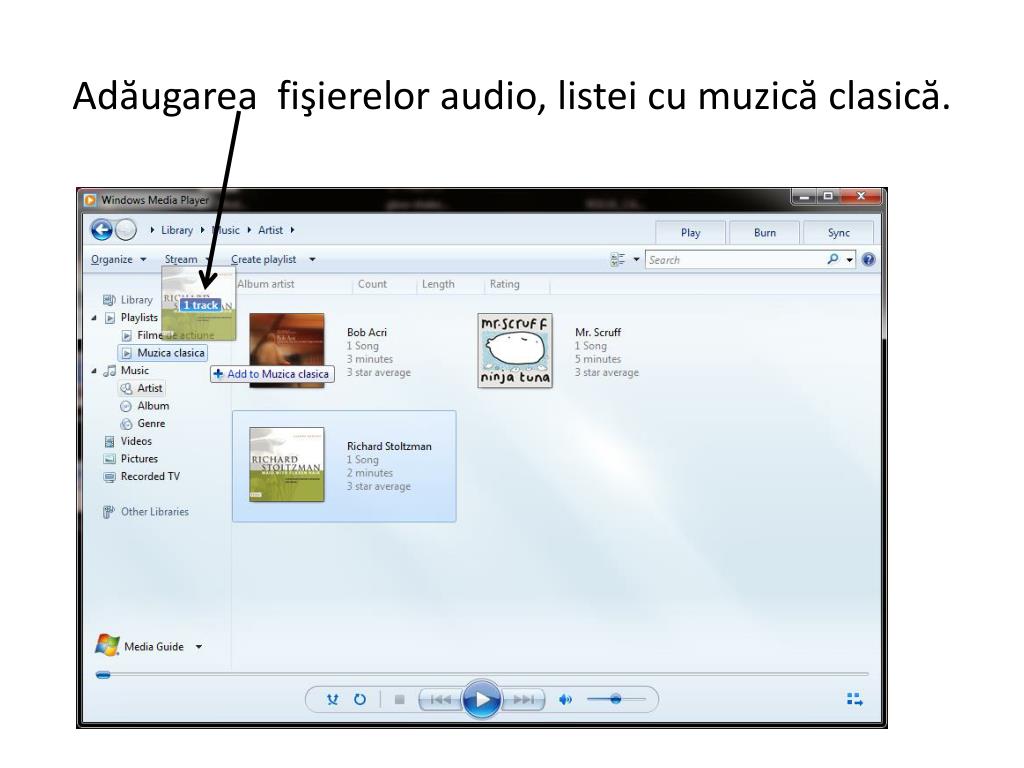Click Create playlist

point(264,259)
